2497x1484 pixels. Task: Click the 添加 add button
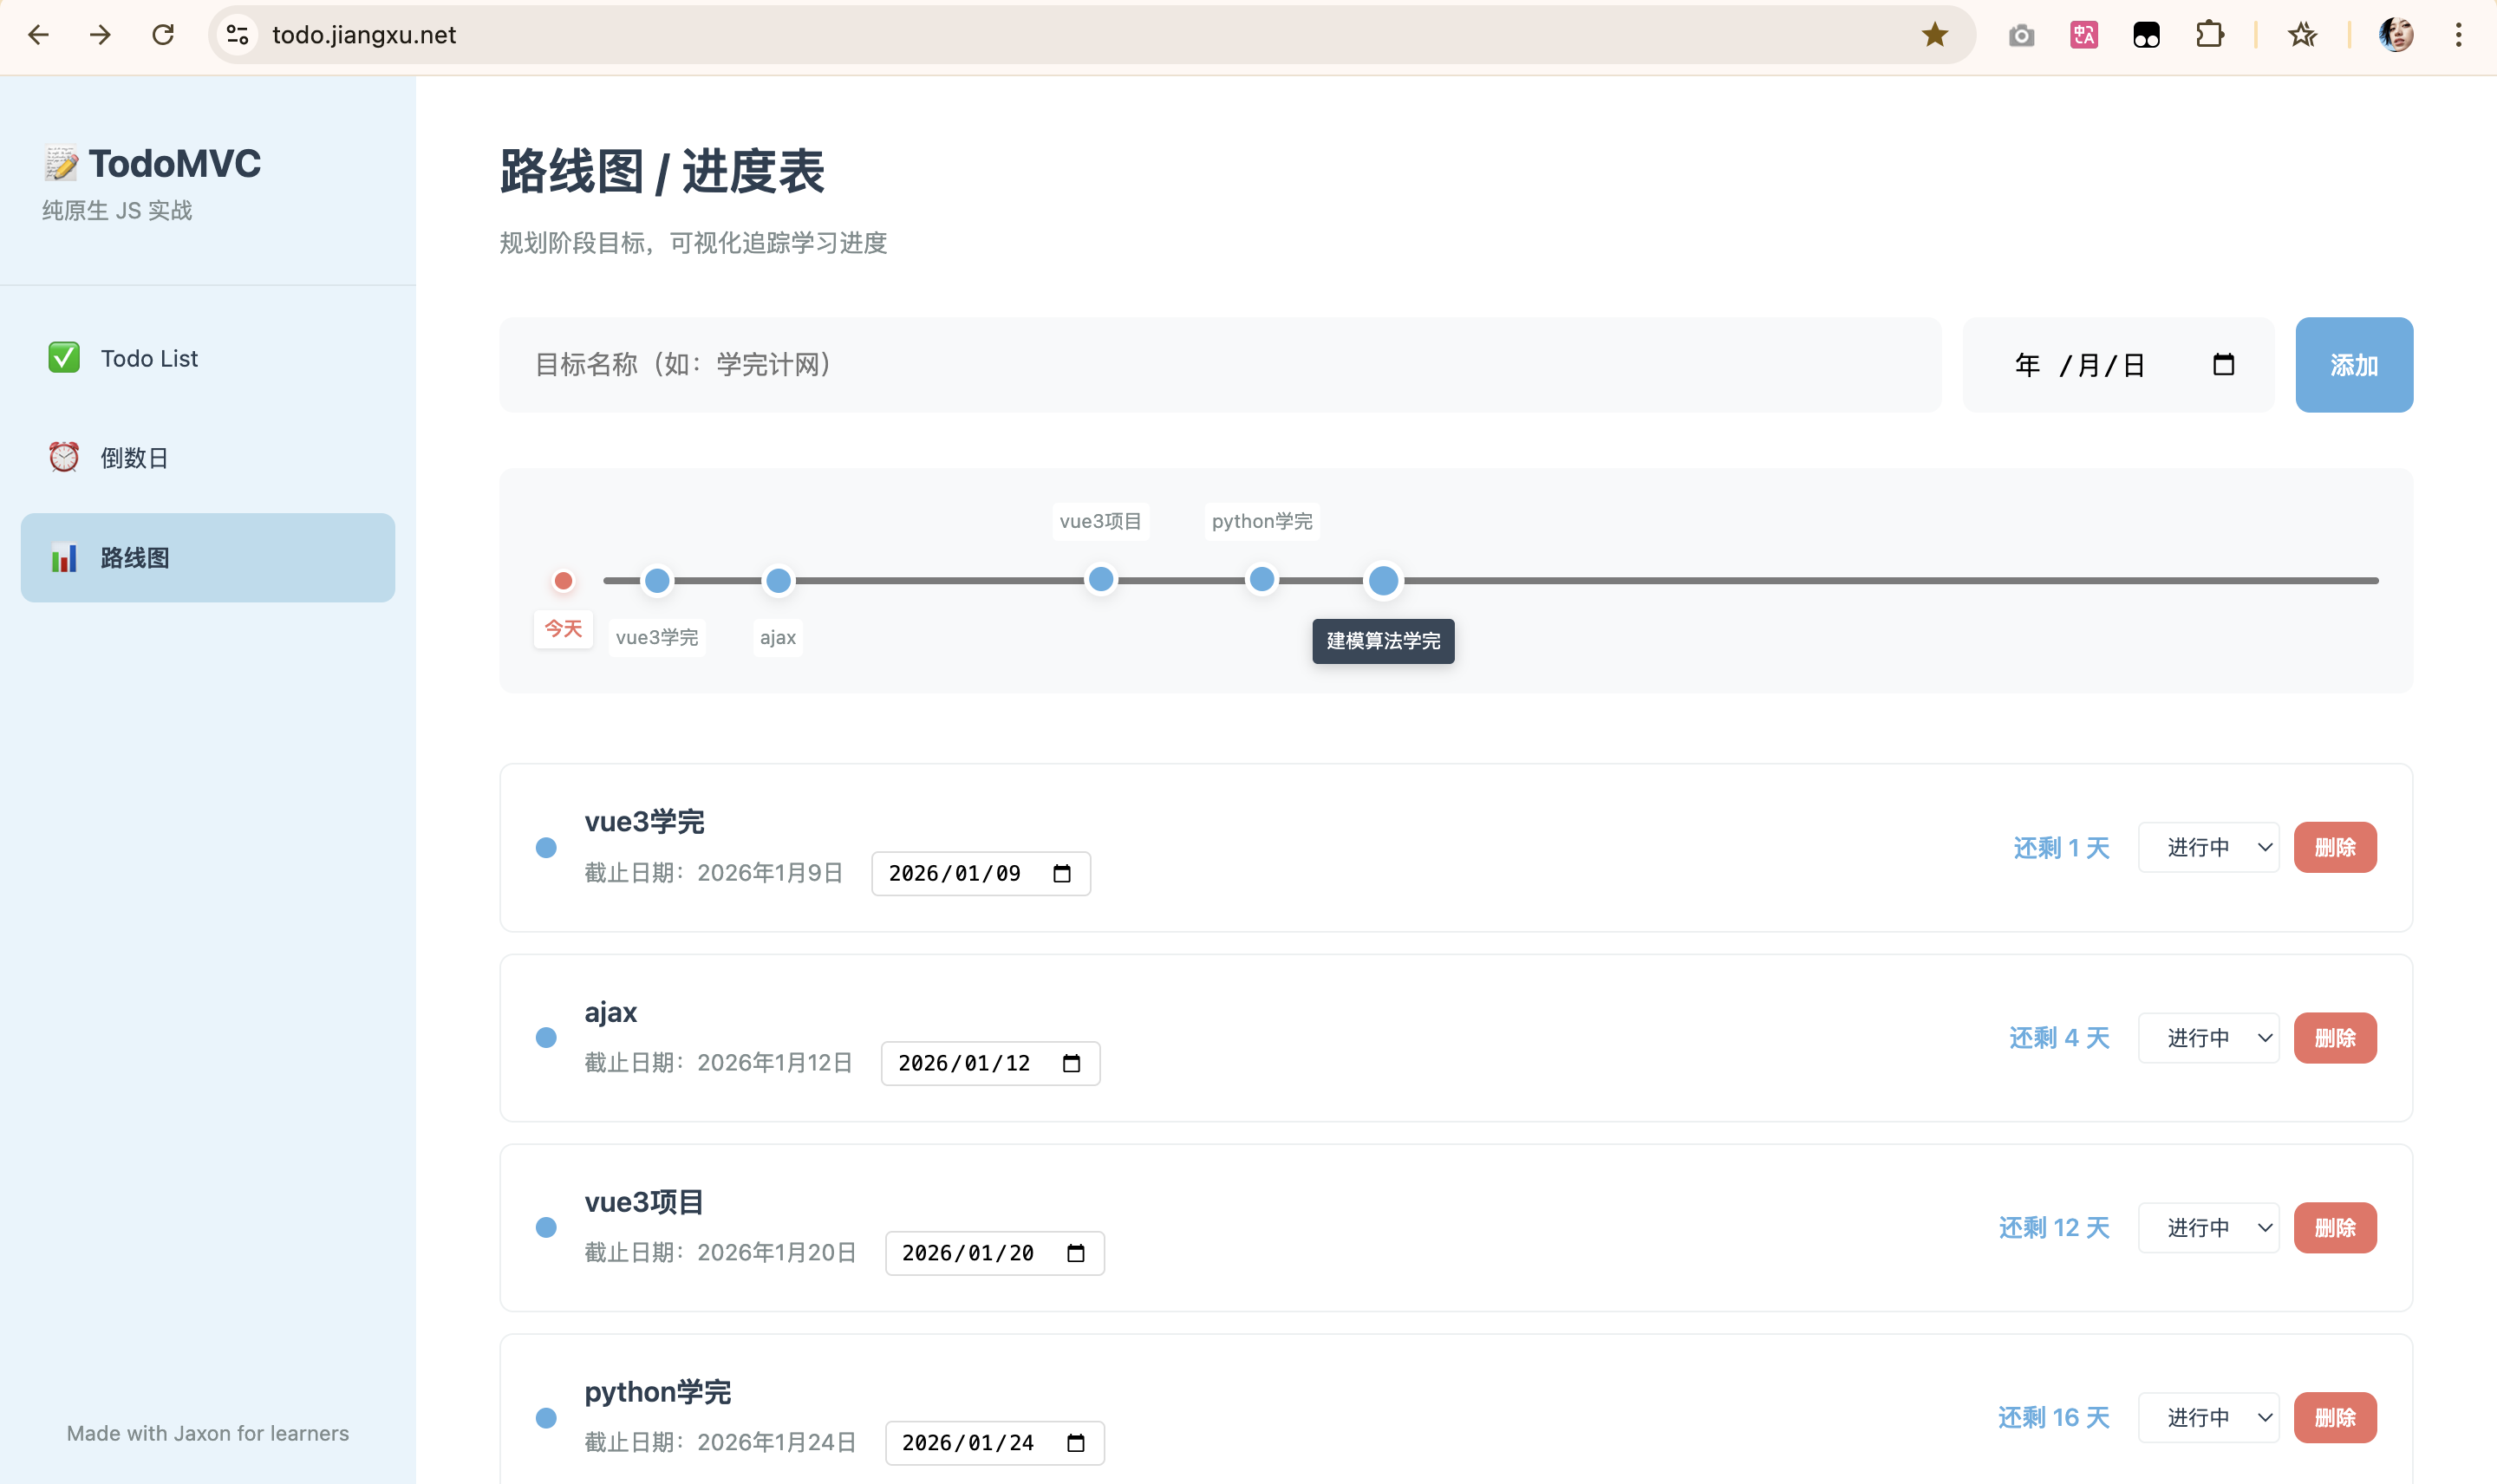2353,364
